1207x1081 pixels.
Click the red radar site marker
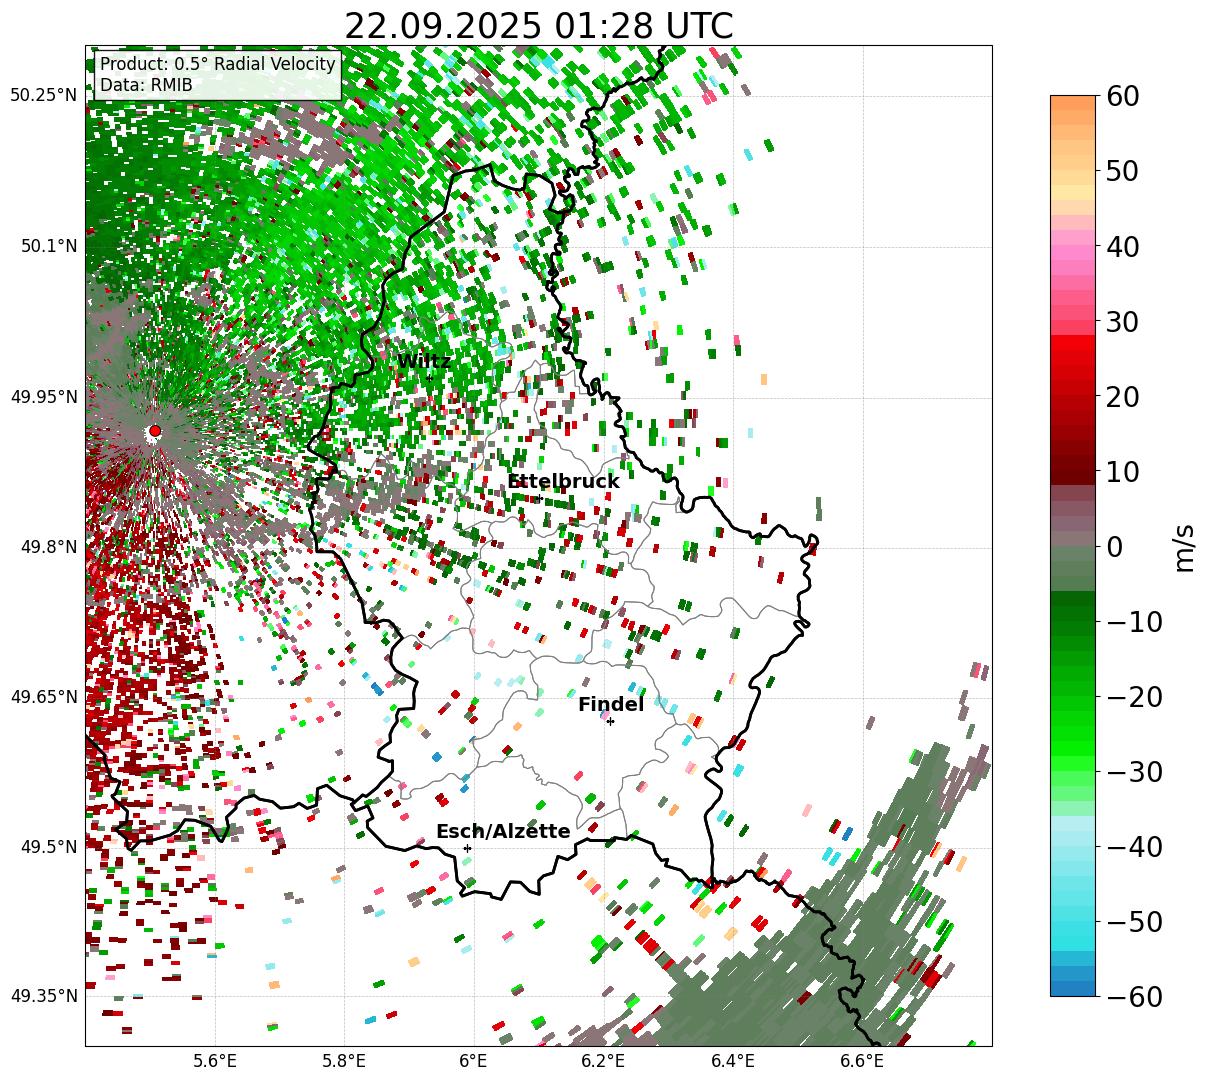(x=154, y=431)
